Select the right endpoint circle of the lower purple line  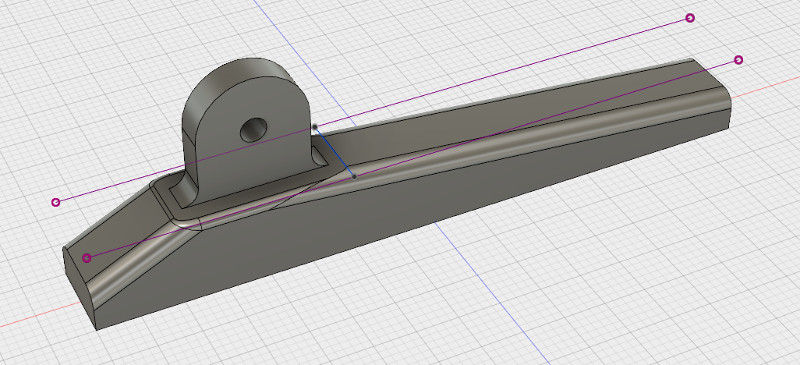point(738,60)
